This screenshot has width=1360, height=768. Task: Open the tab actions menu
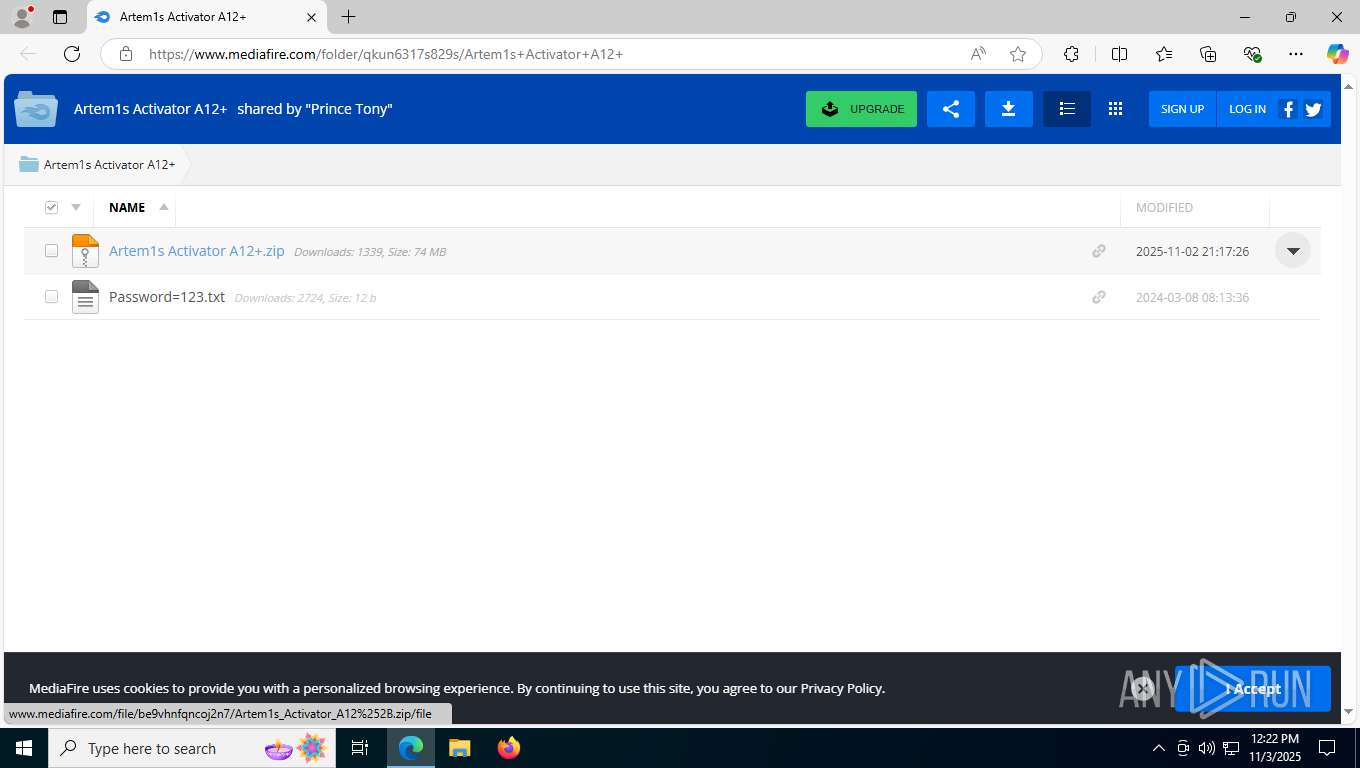60,17
